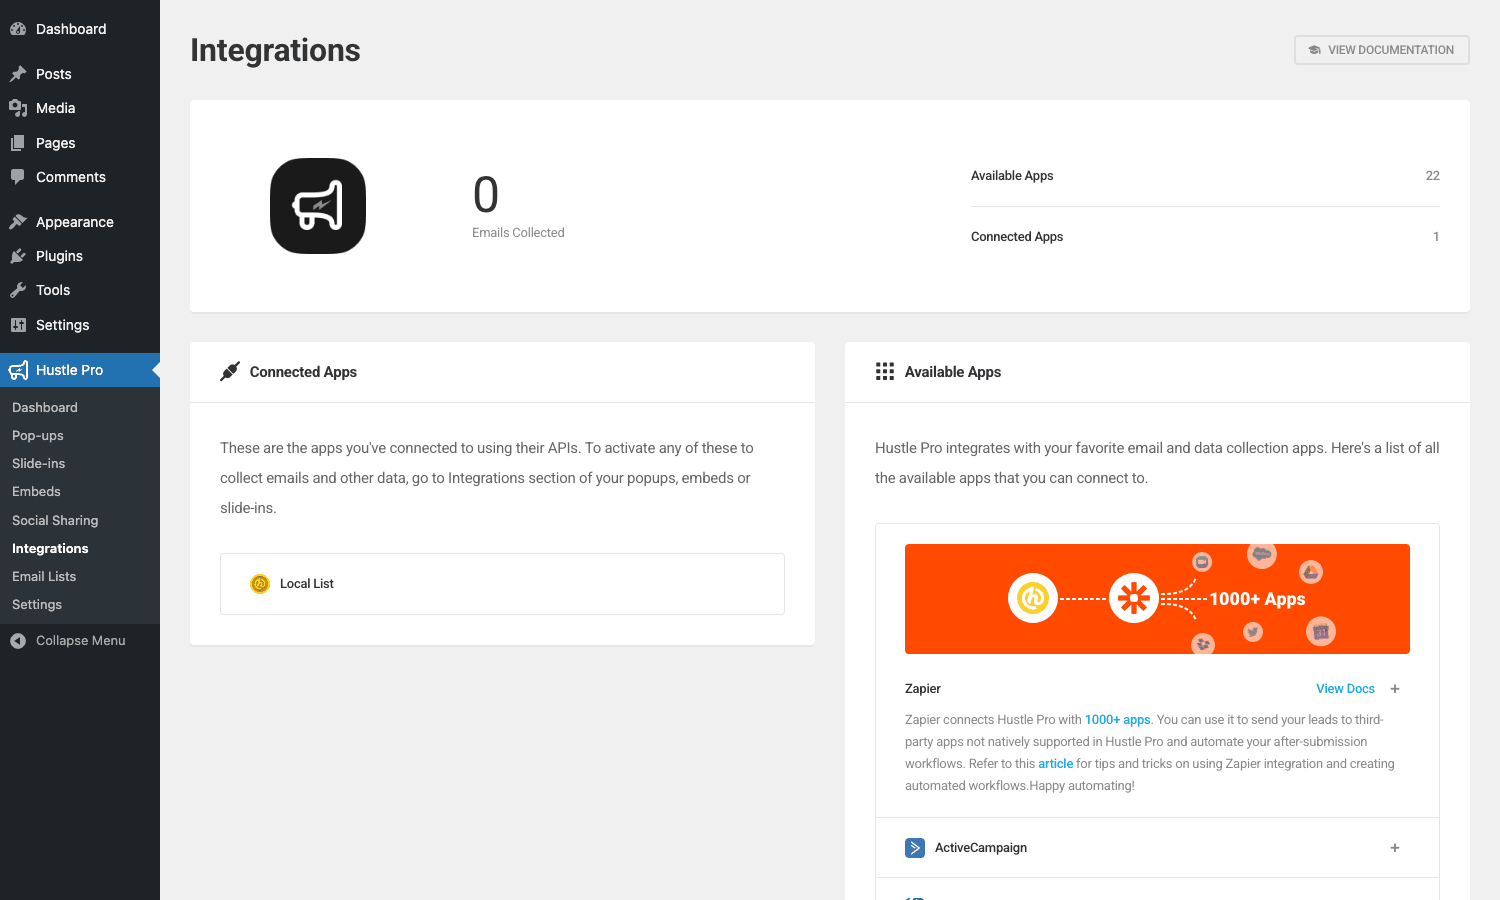Screen dimensions: 1500x900
Task: Expand ActiveCampaign with the plus icon
Action: pyautogui.click(x=1395, y=848)
